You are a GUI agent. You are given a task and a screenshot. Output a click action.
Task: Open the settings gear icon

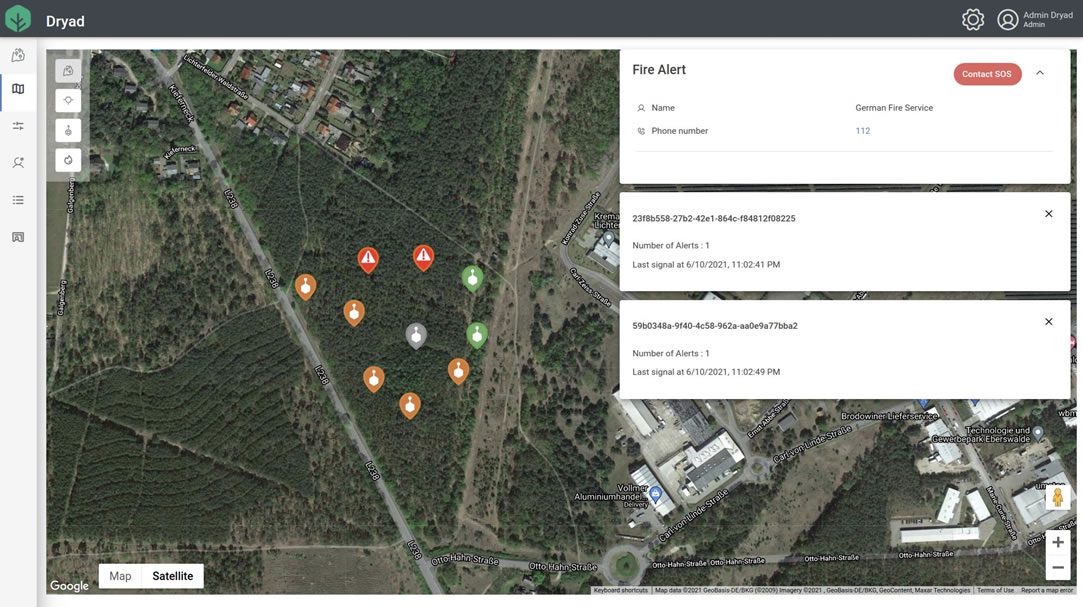pyautogui.click(x=972, y=20)
